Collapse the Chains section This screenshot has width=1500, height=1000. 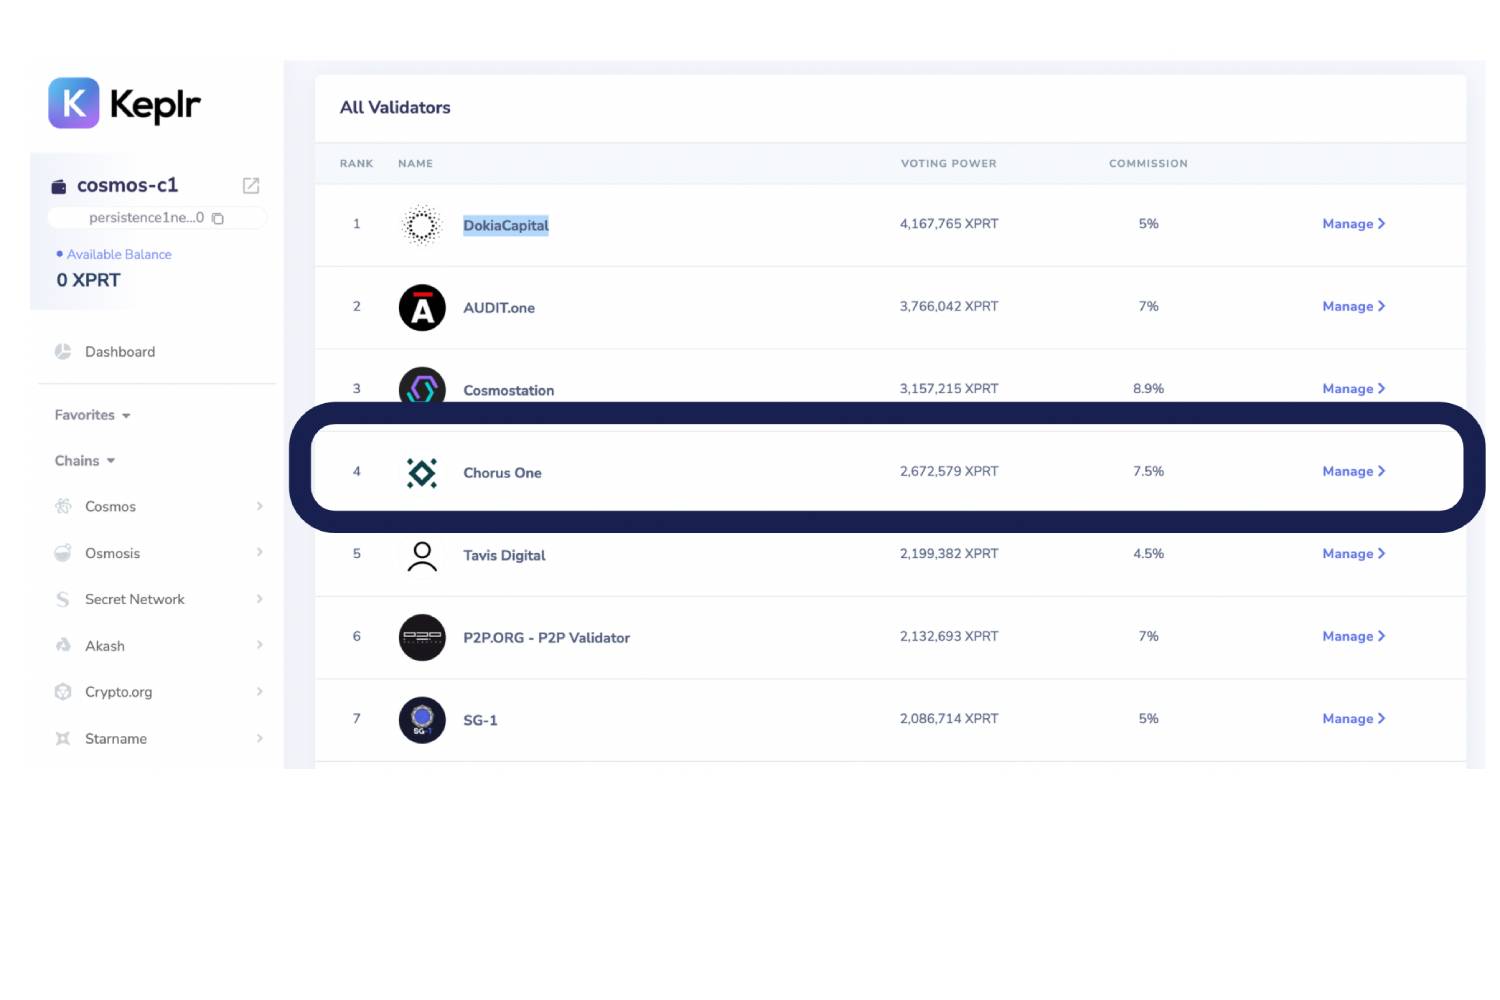pos(85,461)
